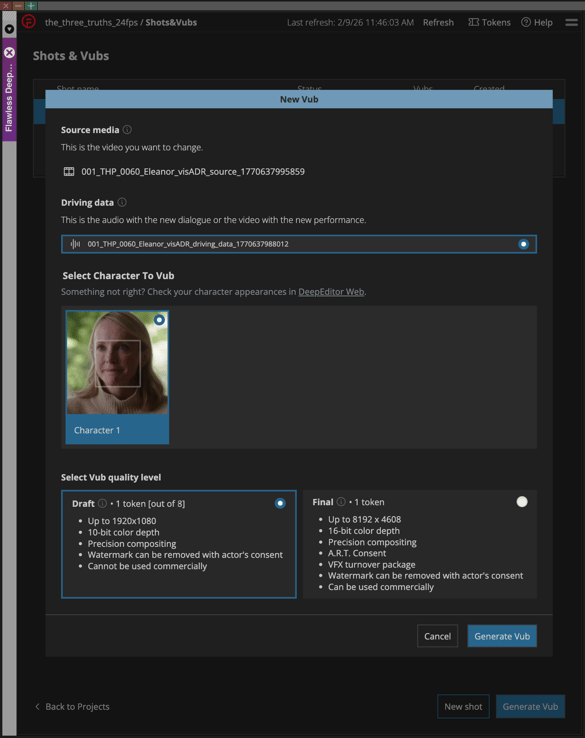This screenshot has width=585, height=738.
Task: Click the Last refresh timestamp
Action: click(x=351, y=22)
